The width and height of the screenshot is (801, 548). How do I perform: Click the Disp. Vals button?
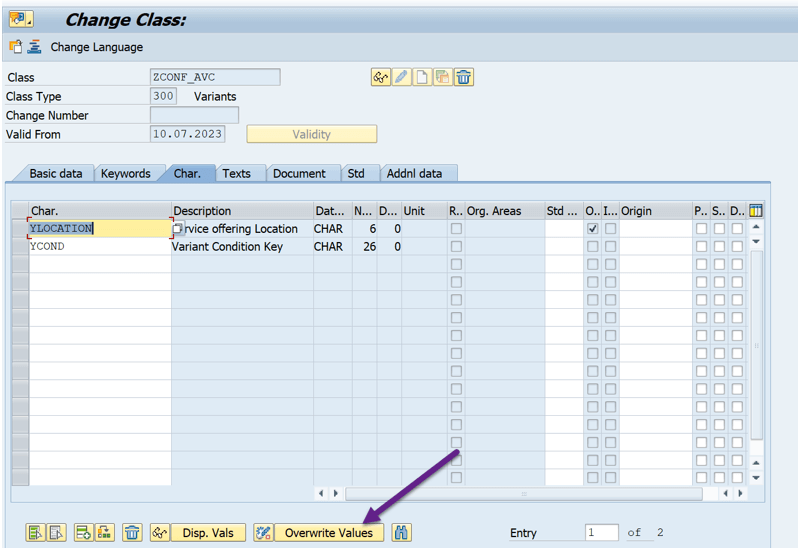pyautogui.click(x=208, y=533)
